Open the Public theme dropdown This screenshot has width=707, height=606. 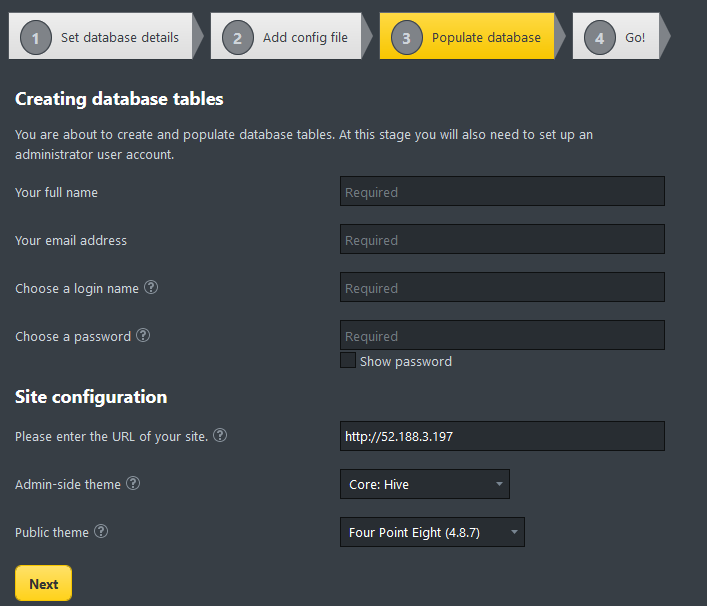coord(431,532)
